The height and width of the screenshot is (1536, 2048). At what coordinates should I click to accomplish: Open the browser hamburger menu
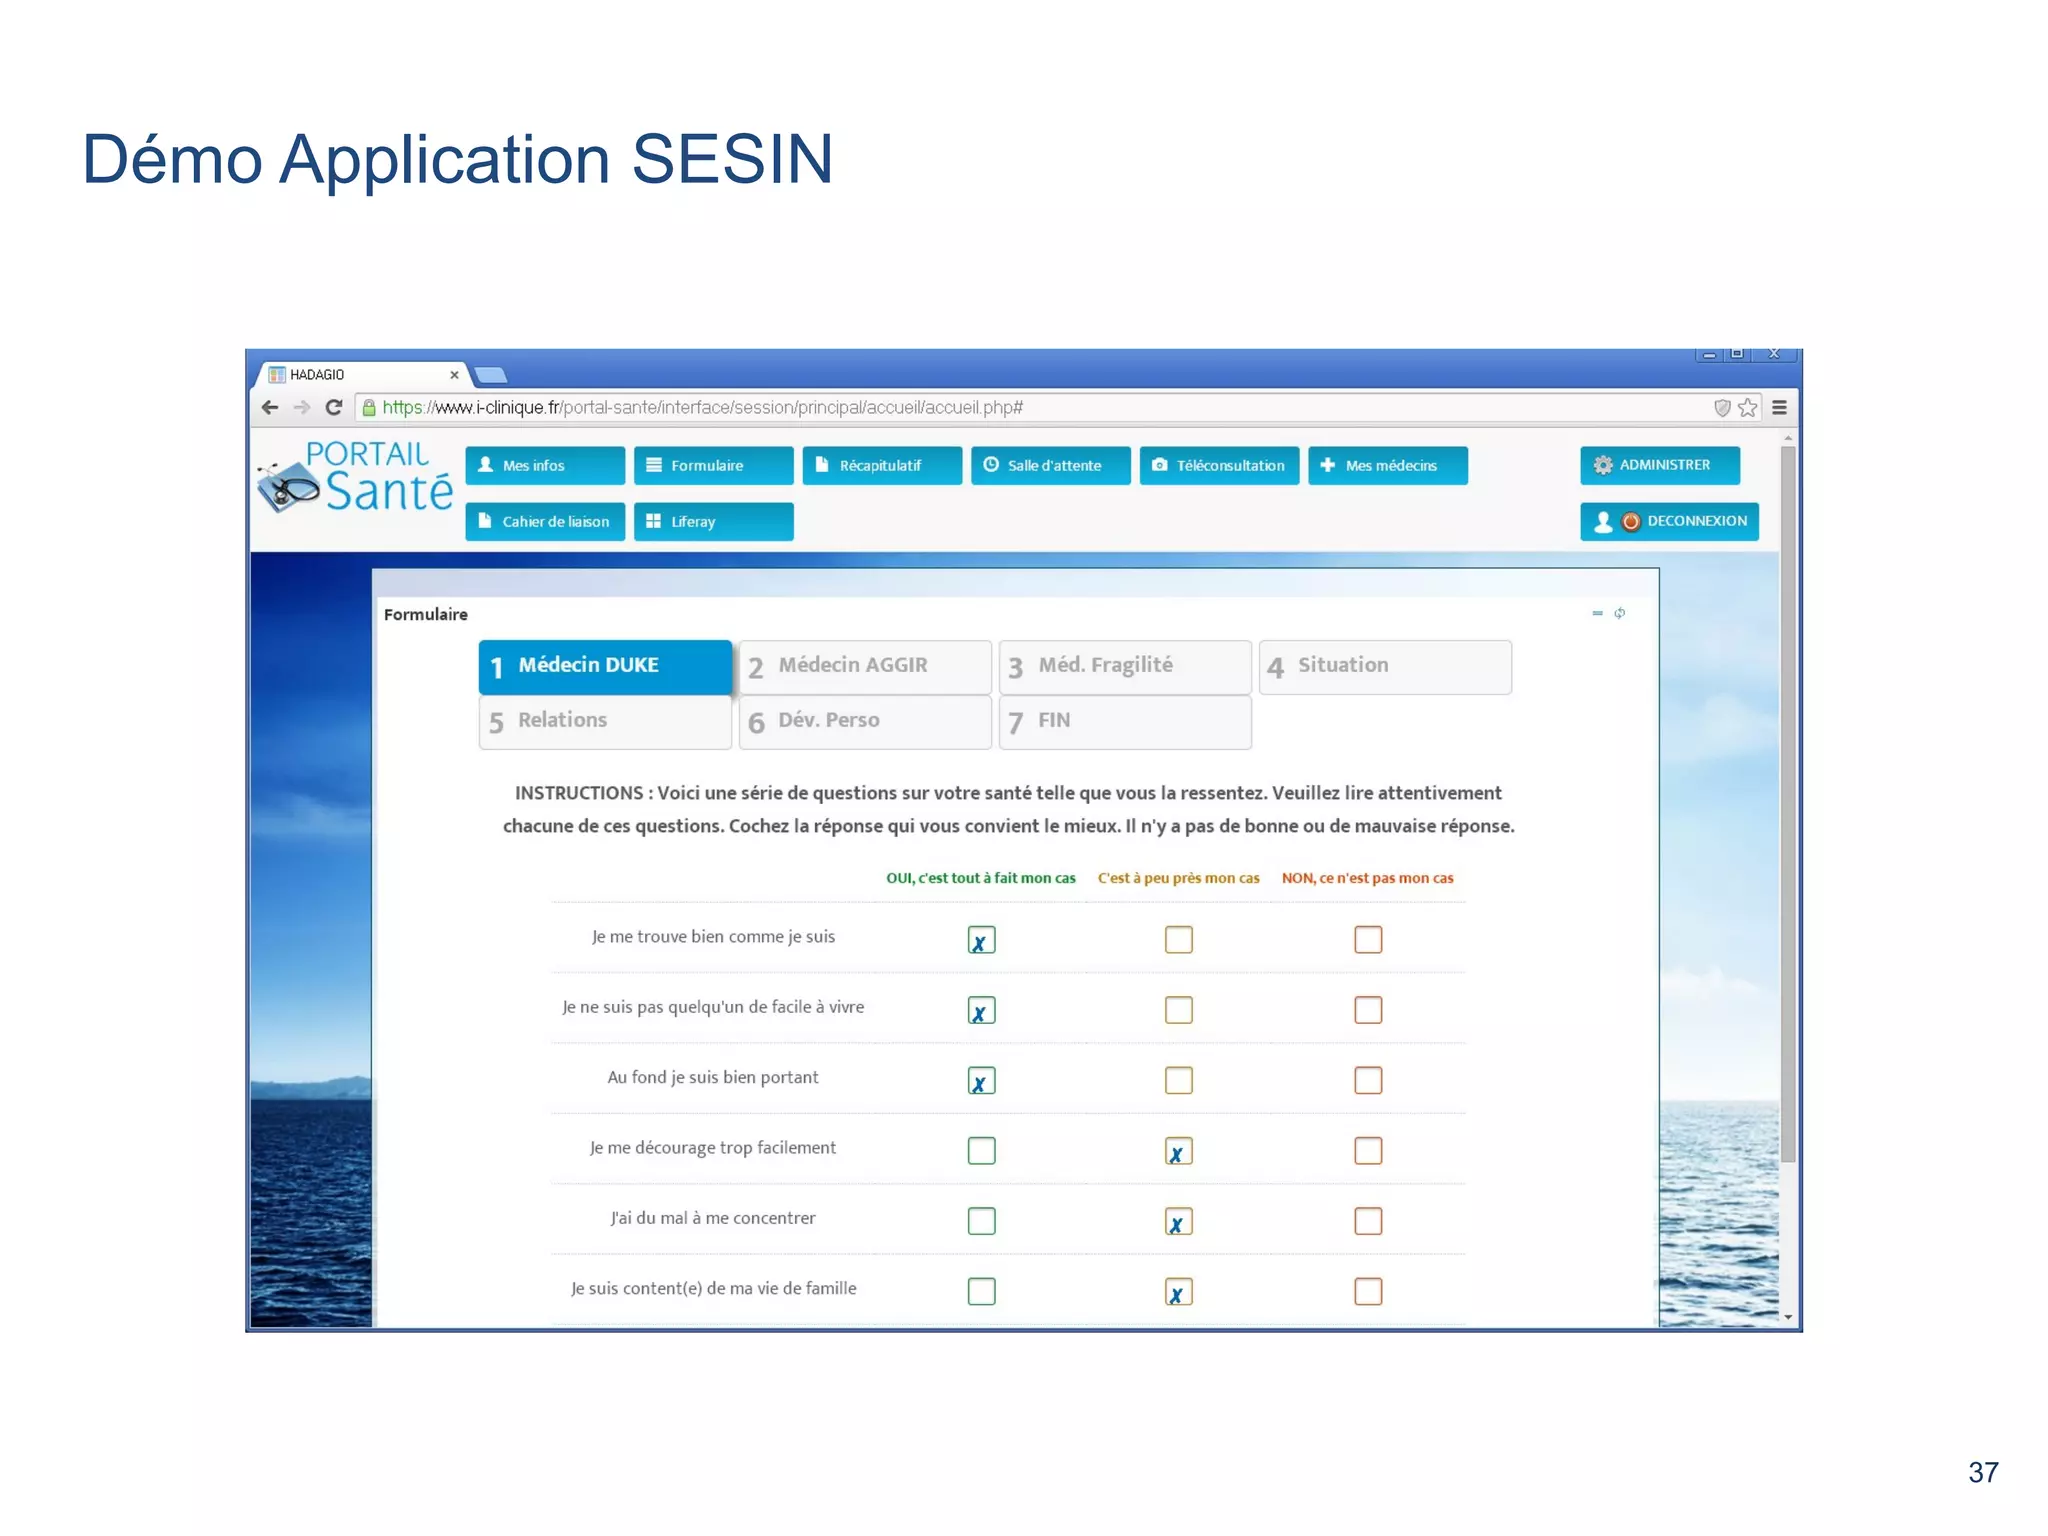(1779, 407)
